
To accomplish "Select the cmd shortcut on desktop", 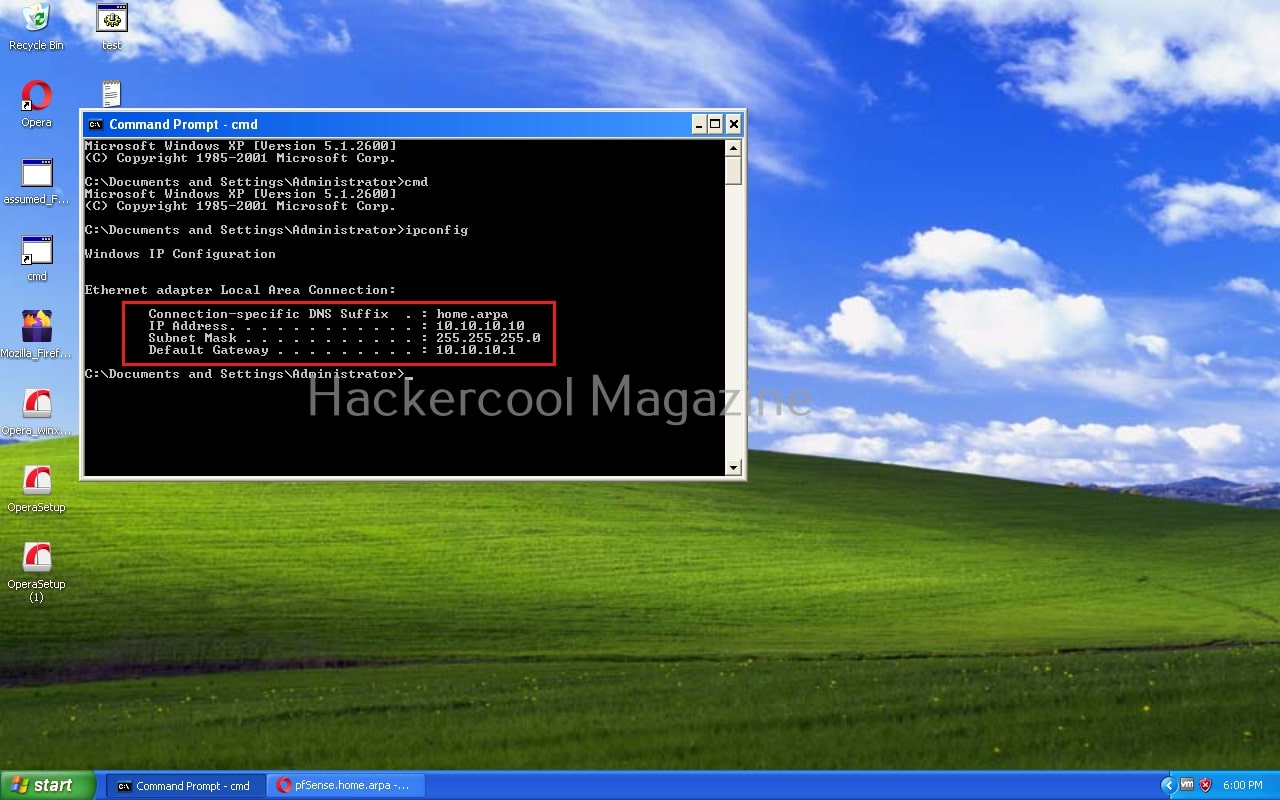I will [x=36, y=252].
